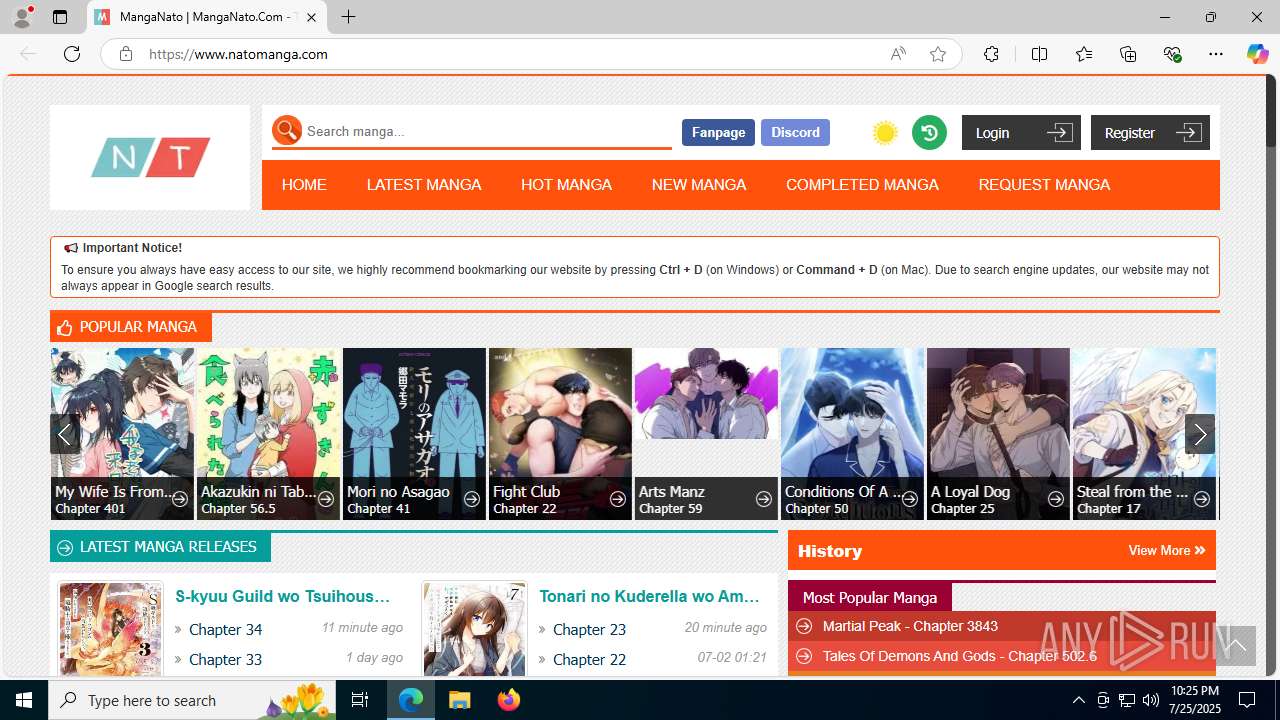Open browser Extensions puzzle icon
This screenshot has height=720, width=1280.
click(991, 54)
